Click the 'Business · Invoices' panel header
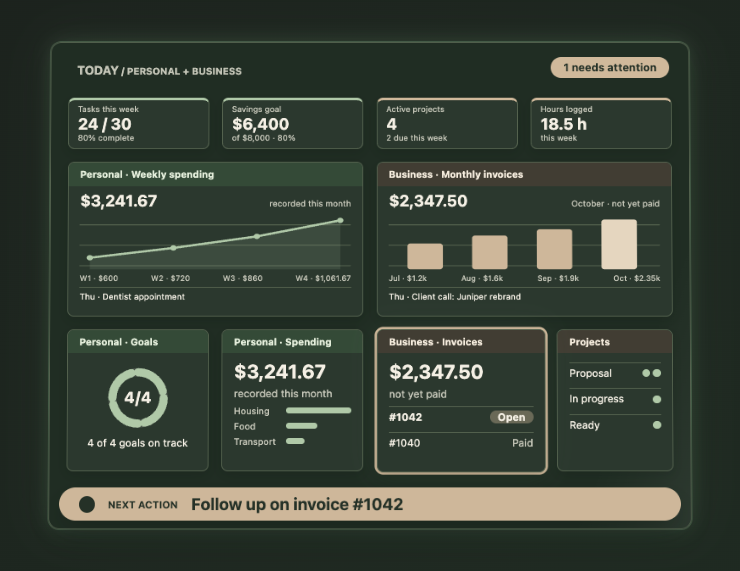The image size is (740, 571). (x=461, y=342)
